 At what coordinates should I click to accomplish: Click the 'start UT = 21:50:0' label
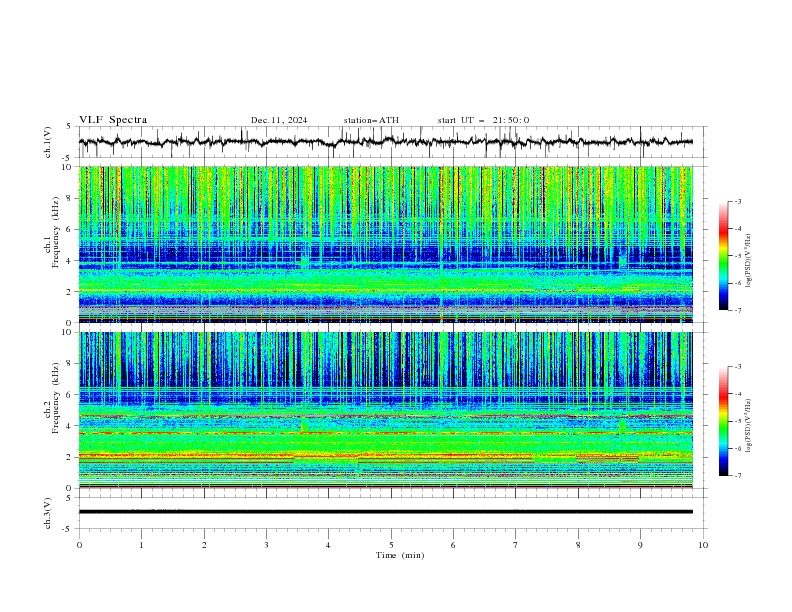[x=483, y=120]
